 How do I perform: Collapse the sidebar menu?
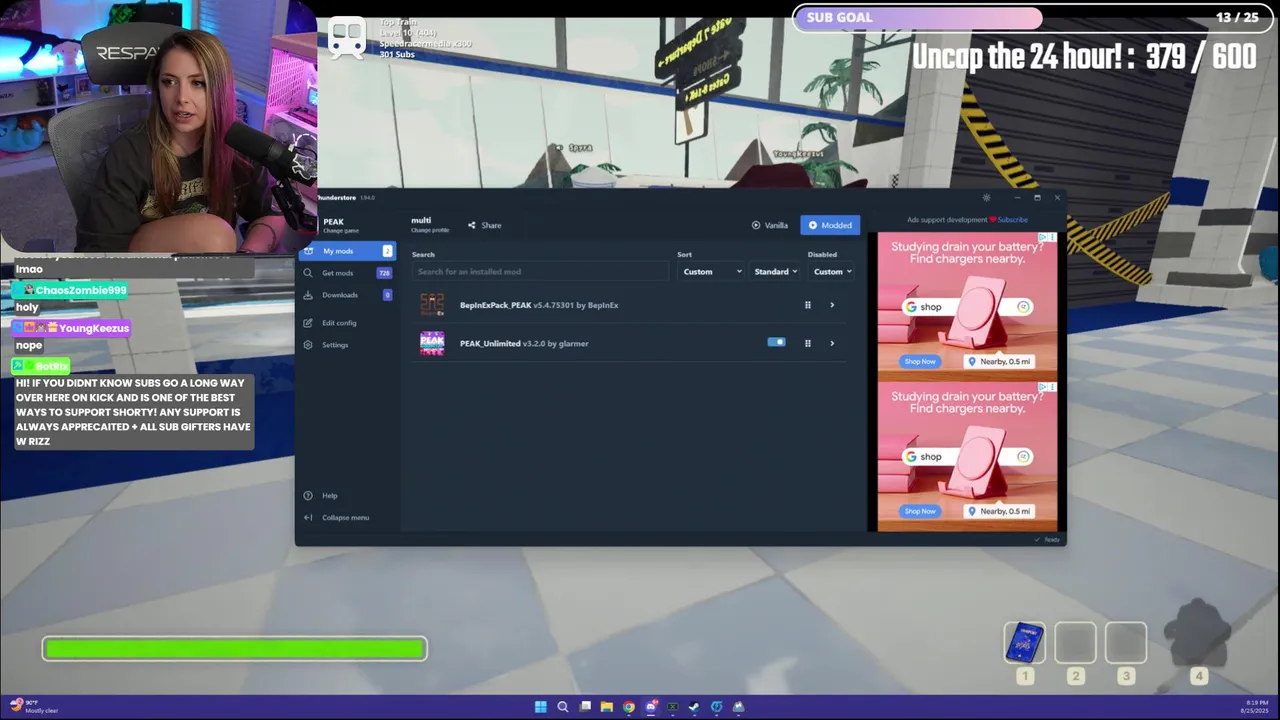click(347, 518)
